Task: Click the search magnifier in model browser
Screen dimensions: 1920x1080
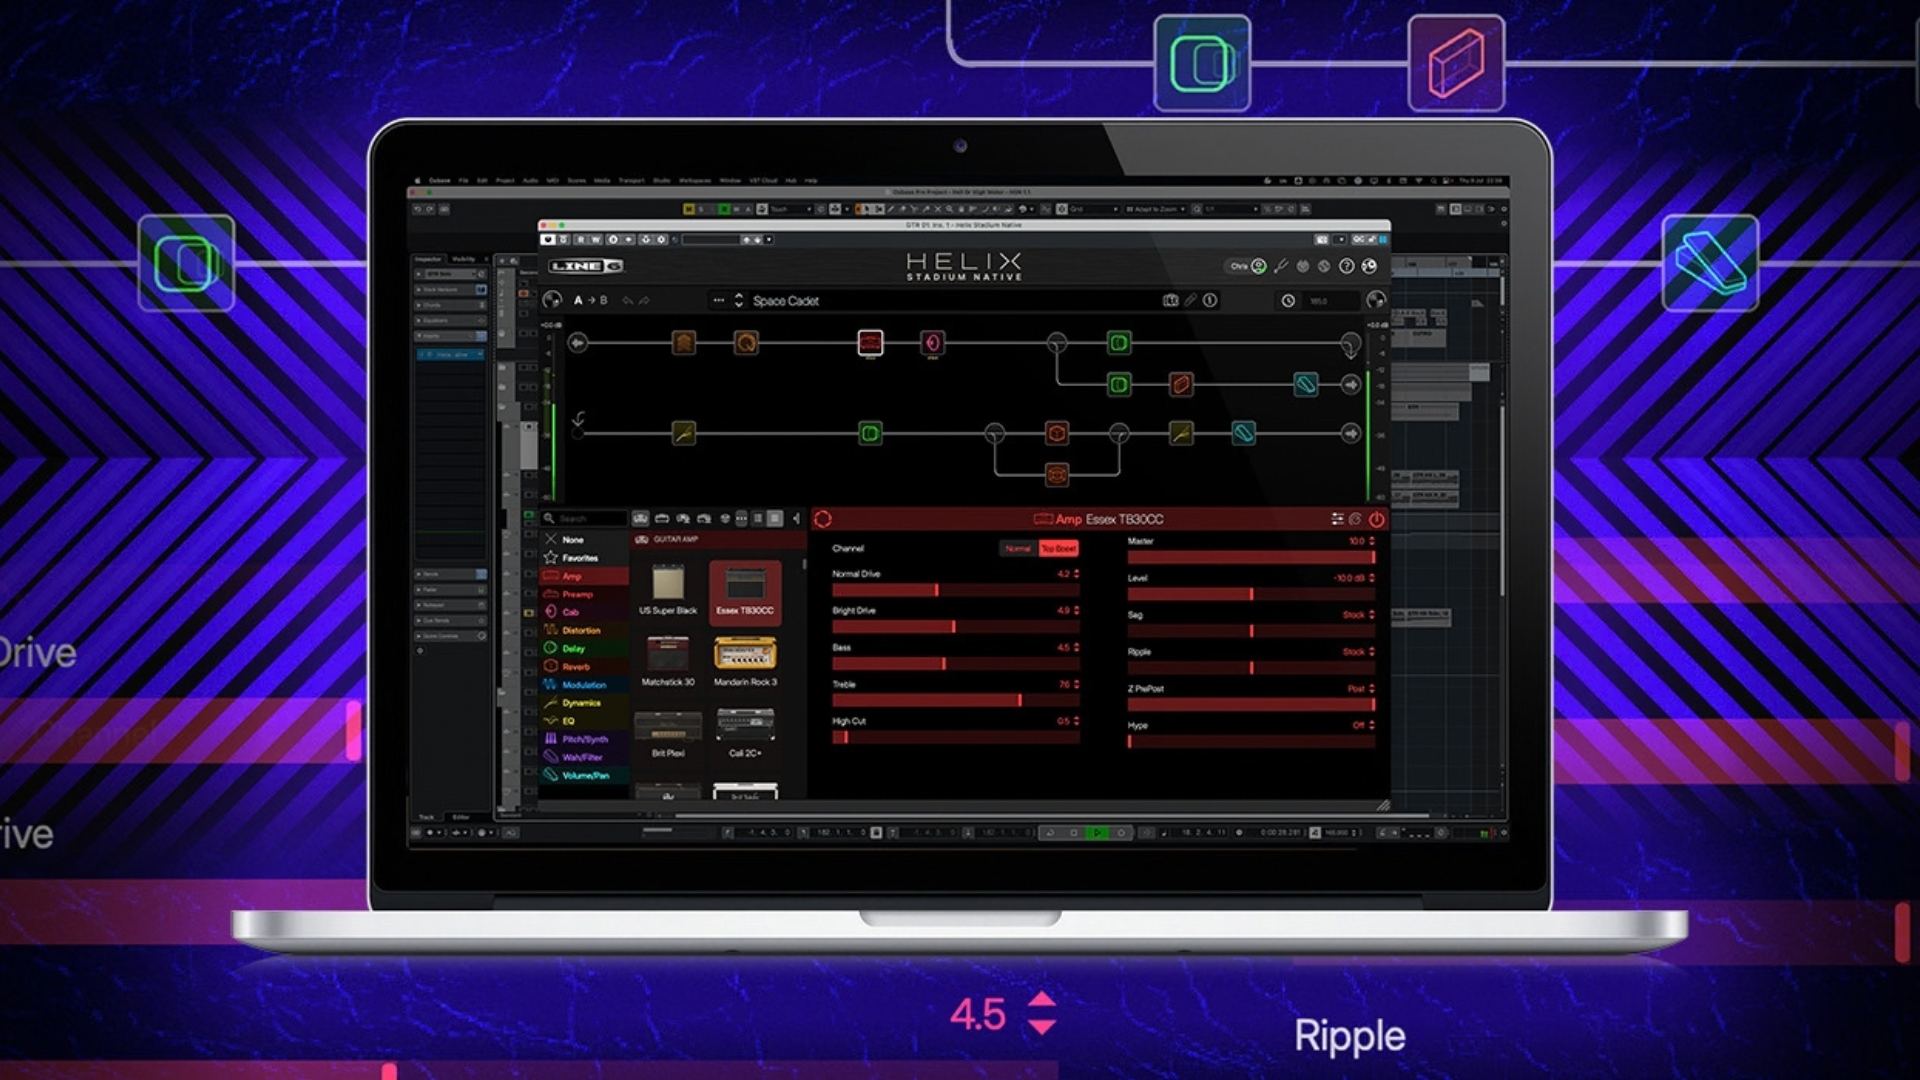Action: tap(549, 518)
